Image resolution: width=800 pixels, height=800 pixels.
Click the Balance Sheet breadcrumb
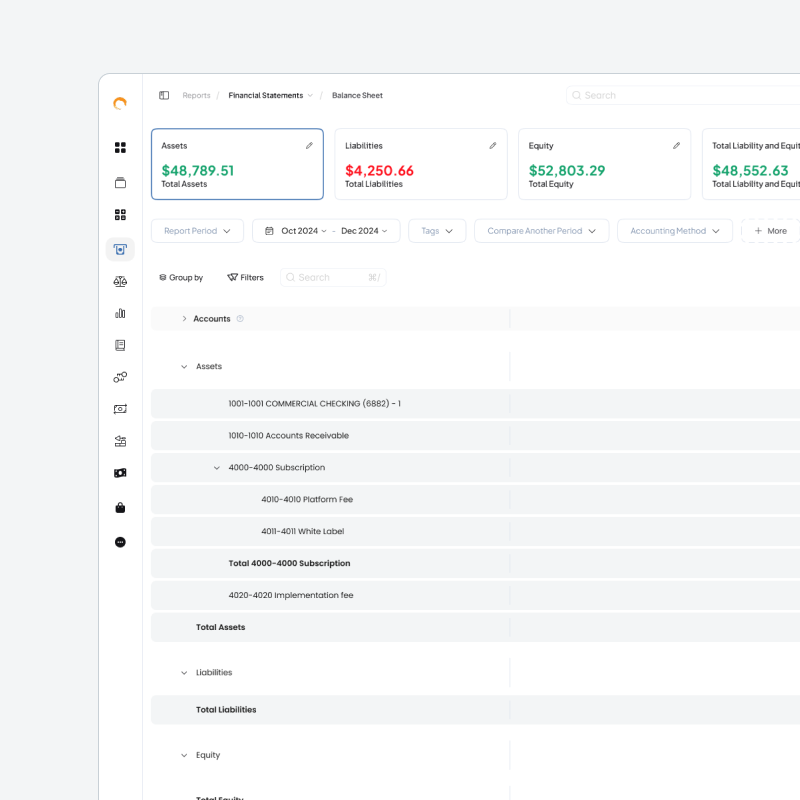point(357,95)
